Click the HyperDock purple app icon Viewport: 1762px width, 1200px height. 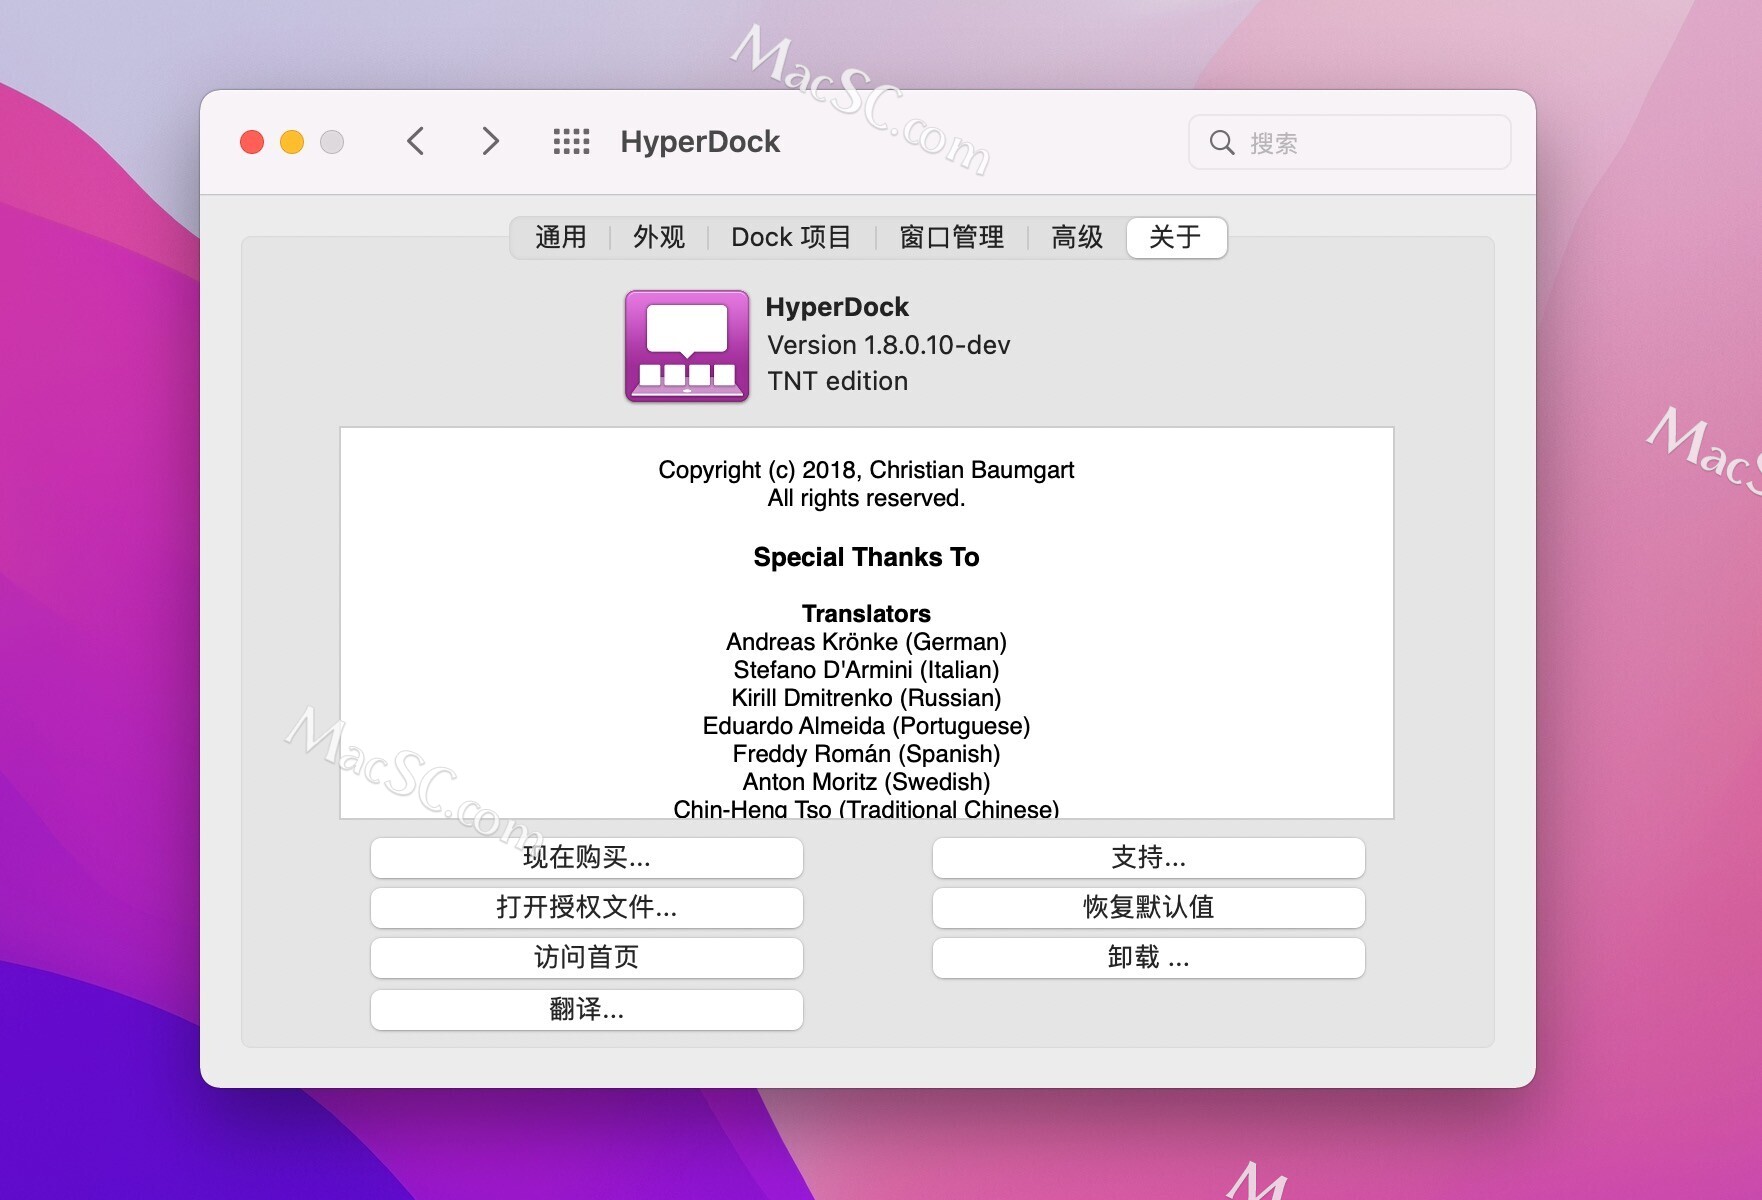click(x=687, y=346)
